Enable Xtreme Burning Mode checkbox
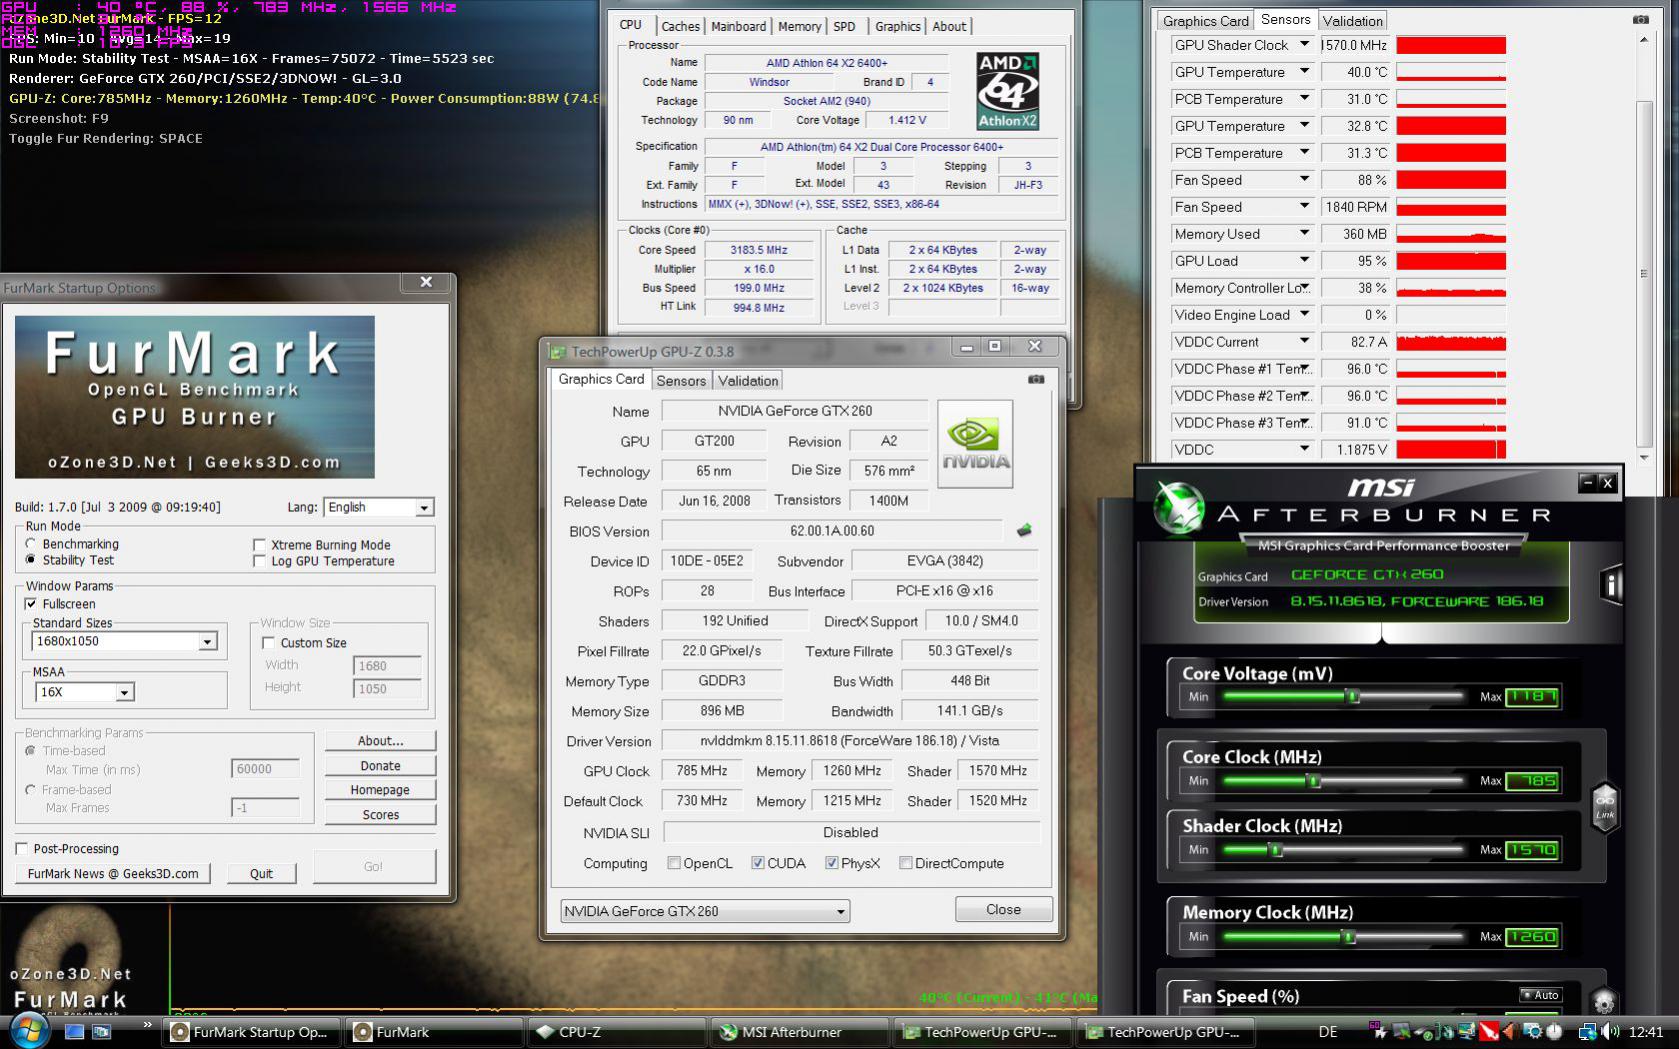Image resolution: width=1679 pixels, height=1049 pixels. coord(259,545)
